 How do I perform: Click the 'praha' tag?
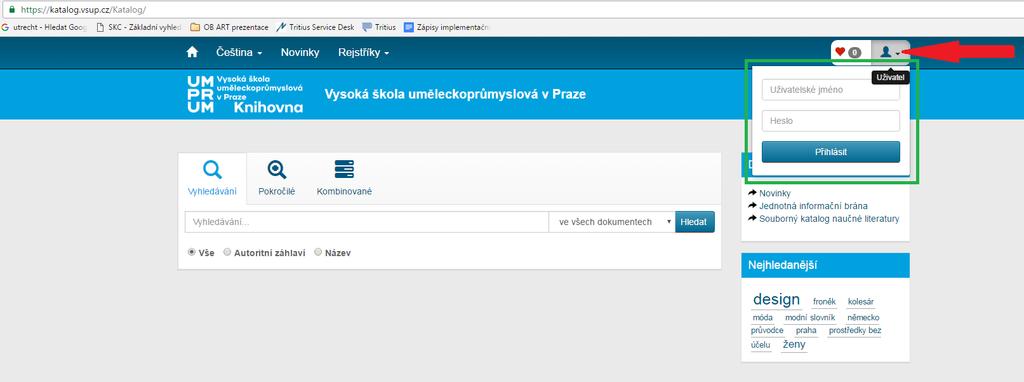(806, 330)
